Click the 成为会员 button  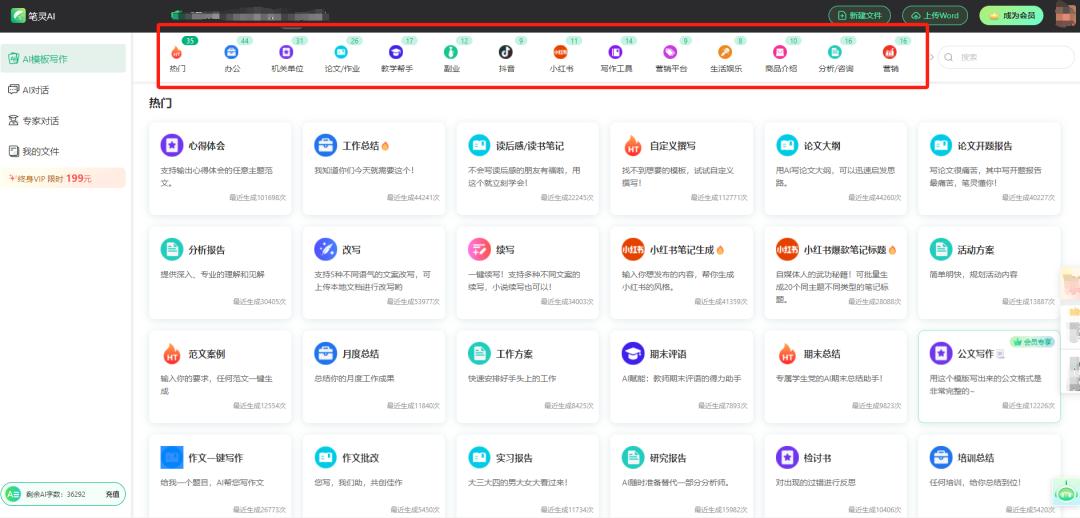pyautogui.click(x=1012, y=15)
